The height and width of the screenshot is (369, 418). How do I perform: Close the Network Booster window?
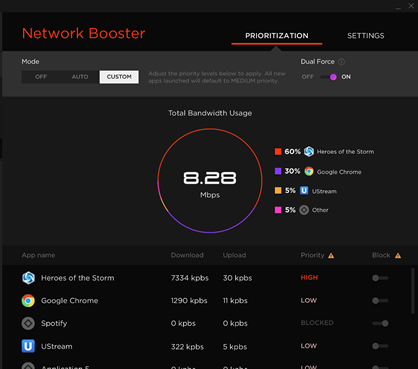[x=411, y=6]
